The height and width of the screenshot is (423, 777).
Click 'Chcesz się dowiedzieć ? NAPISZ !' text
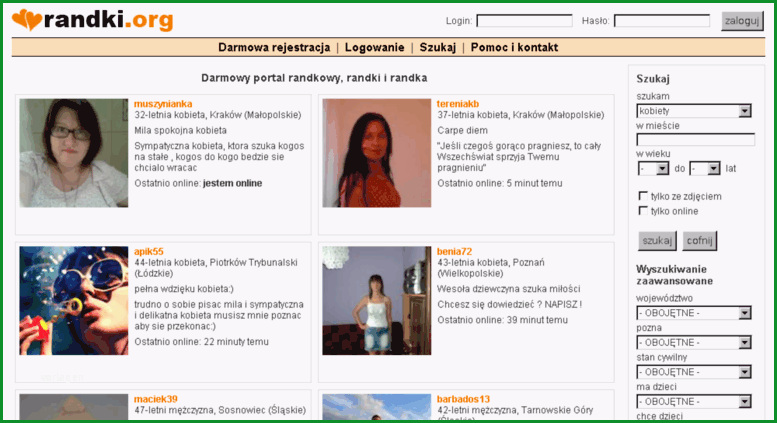click(509, 305)
